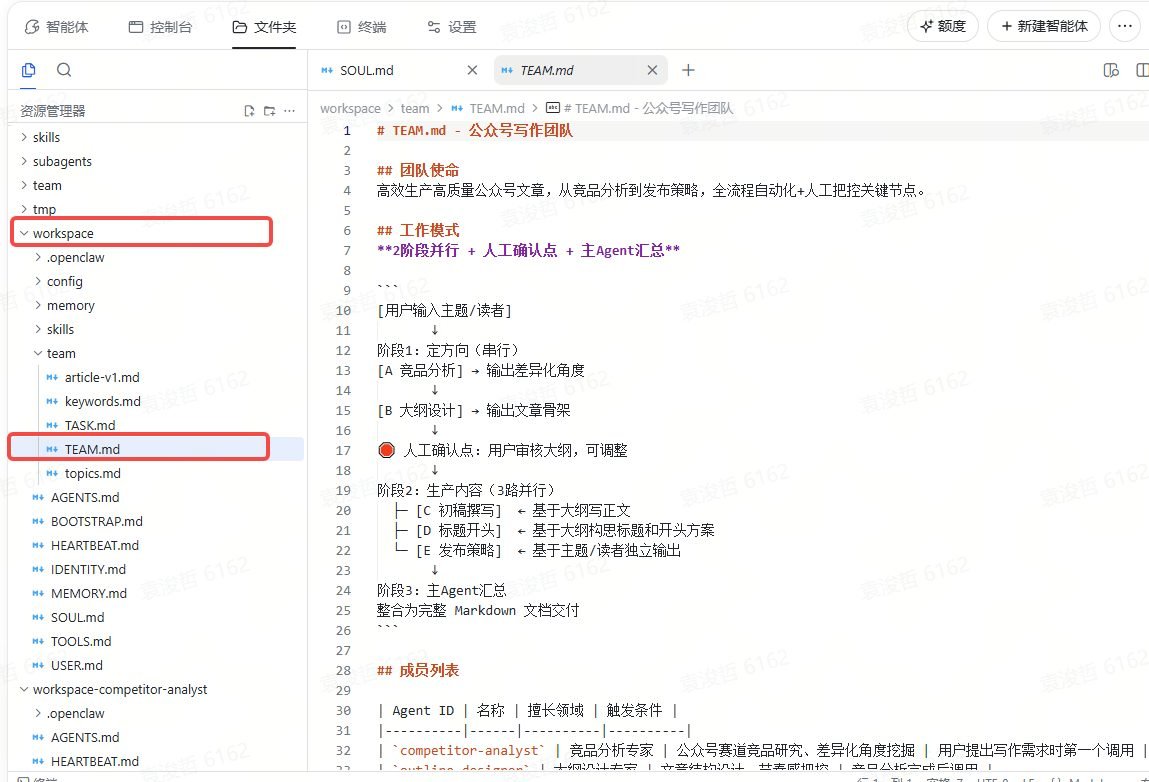This screenshot has height=782, width=1149.
Task: Expand the tmp folder
Action: (x=44, y=210)
